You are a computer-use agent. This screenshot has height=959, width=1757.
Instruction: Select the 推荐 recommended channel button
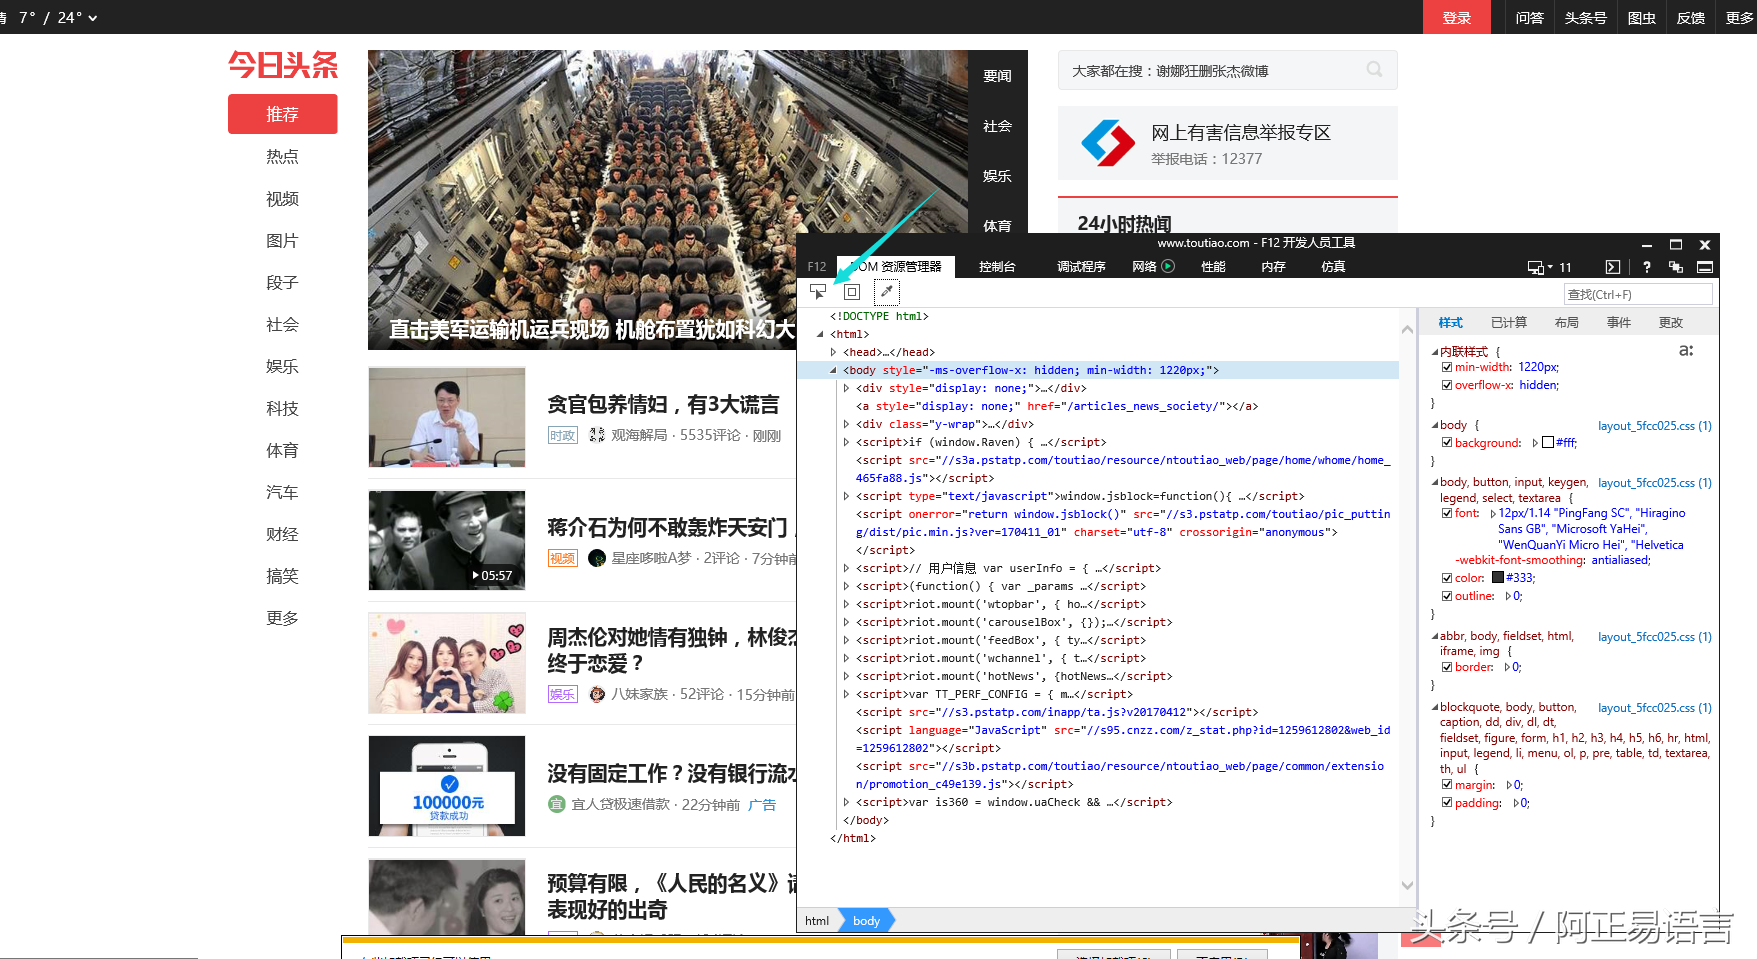point(282,114)
